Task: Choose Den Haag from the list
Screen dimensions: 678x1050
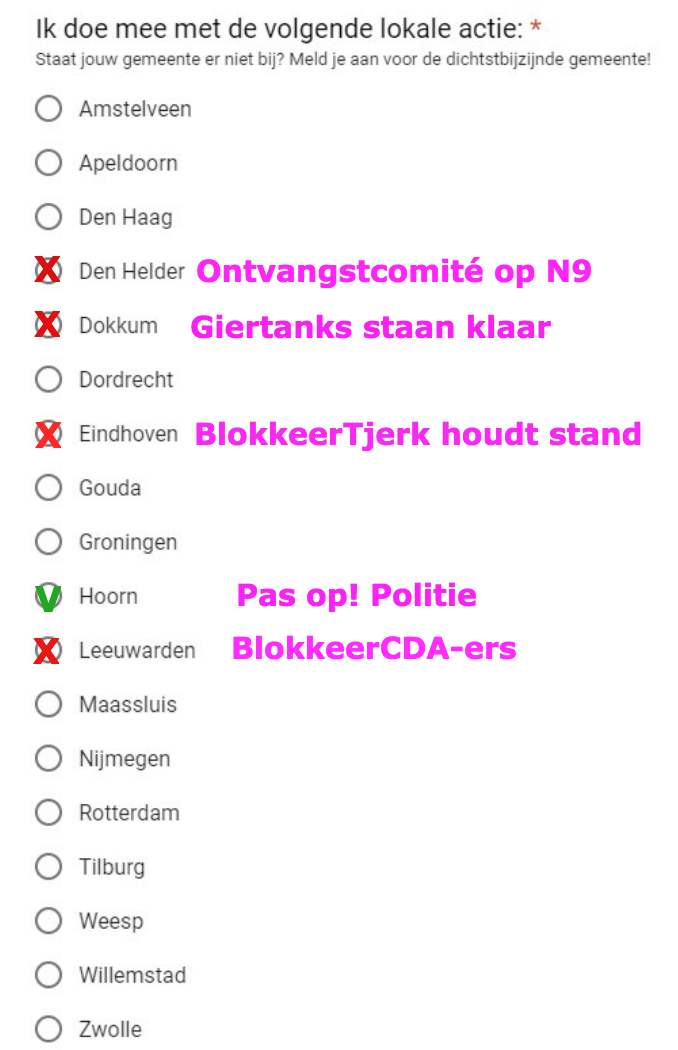Action: [48, 217]
